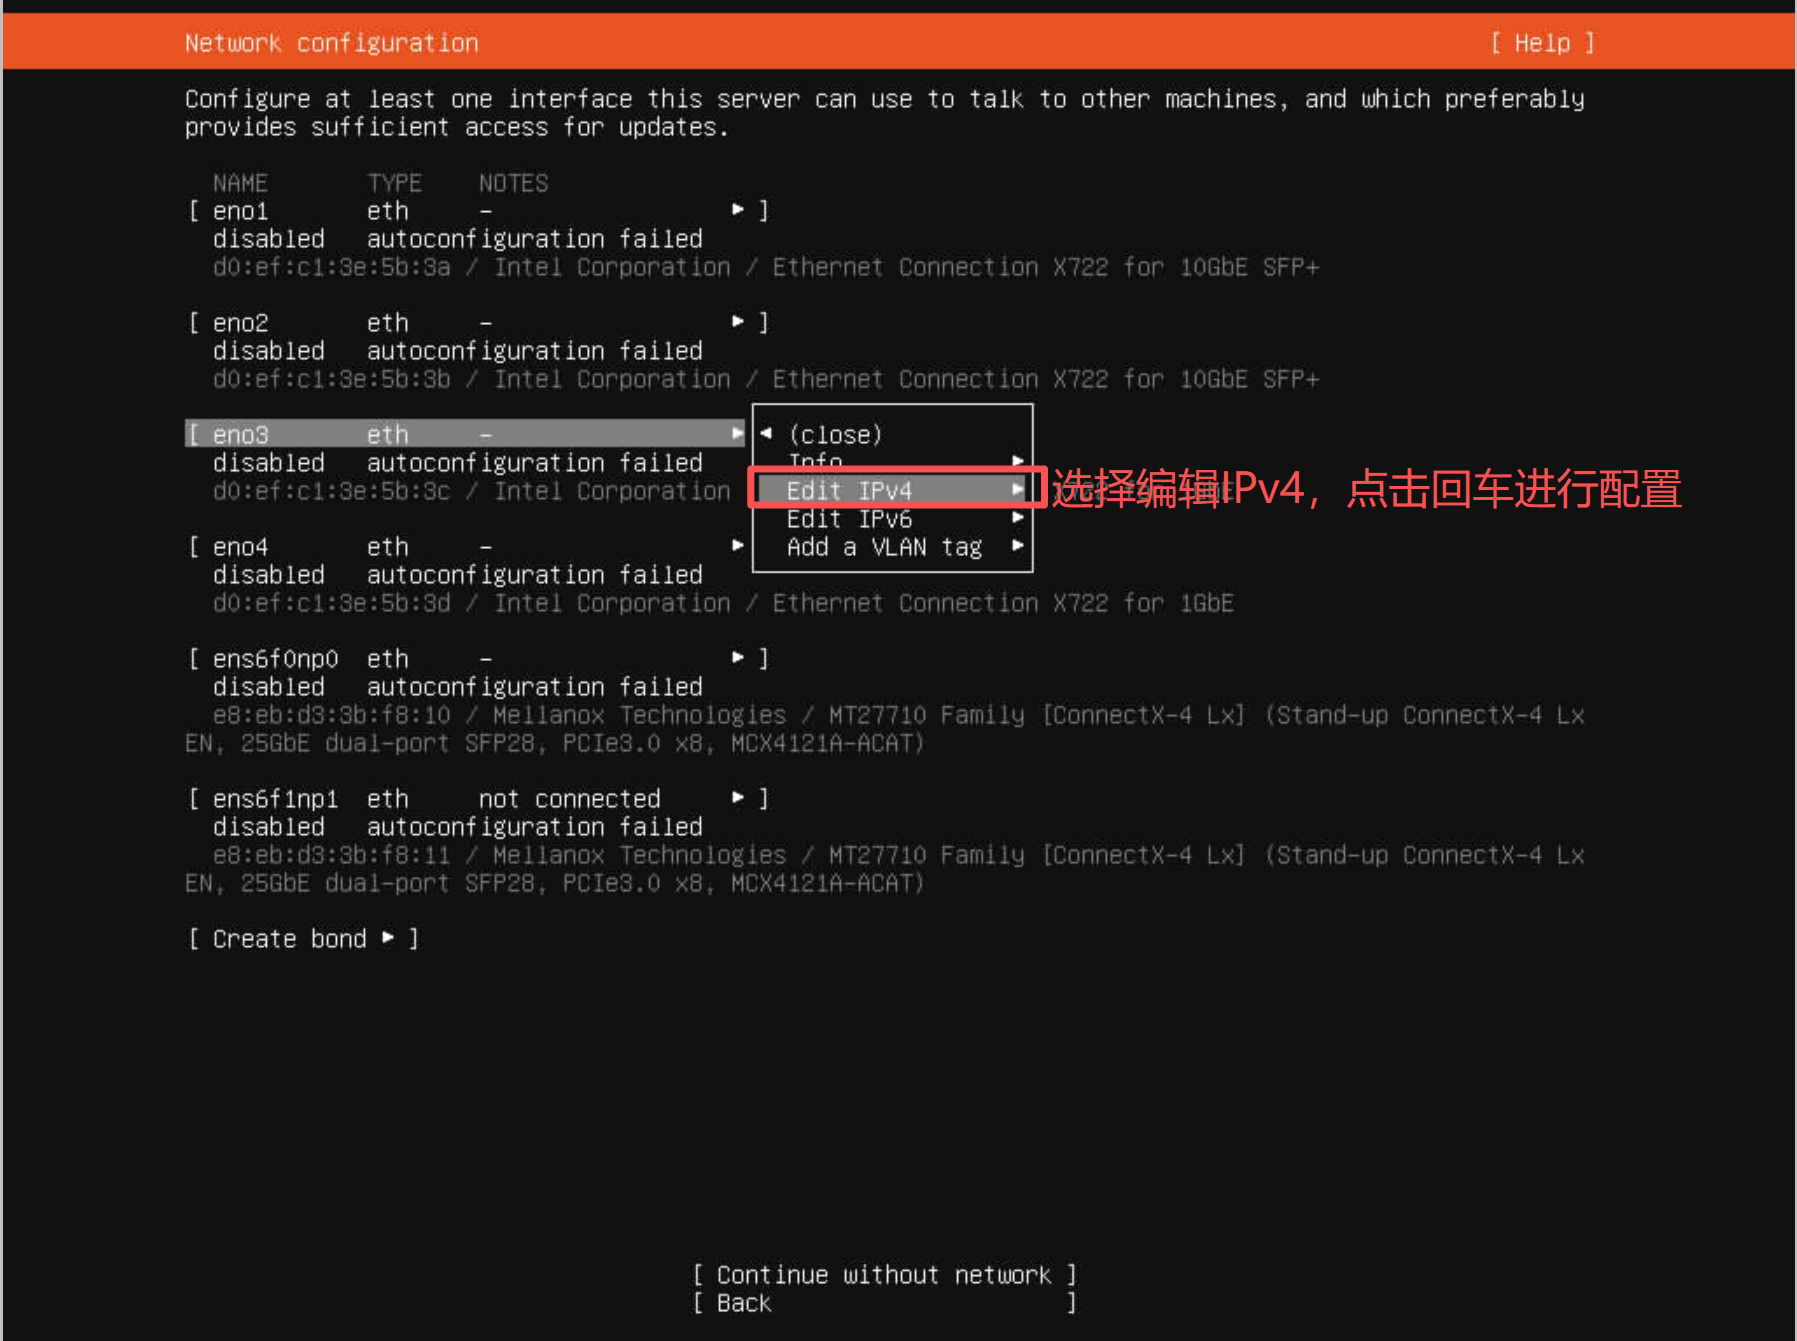This screenshot has width=1797, height=1341.
Task: Close the eno3 popup with (close)
Action: 835,435
